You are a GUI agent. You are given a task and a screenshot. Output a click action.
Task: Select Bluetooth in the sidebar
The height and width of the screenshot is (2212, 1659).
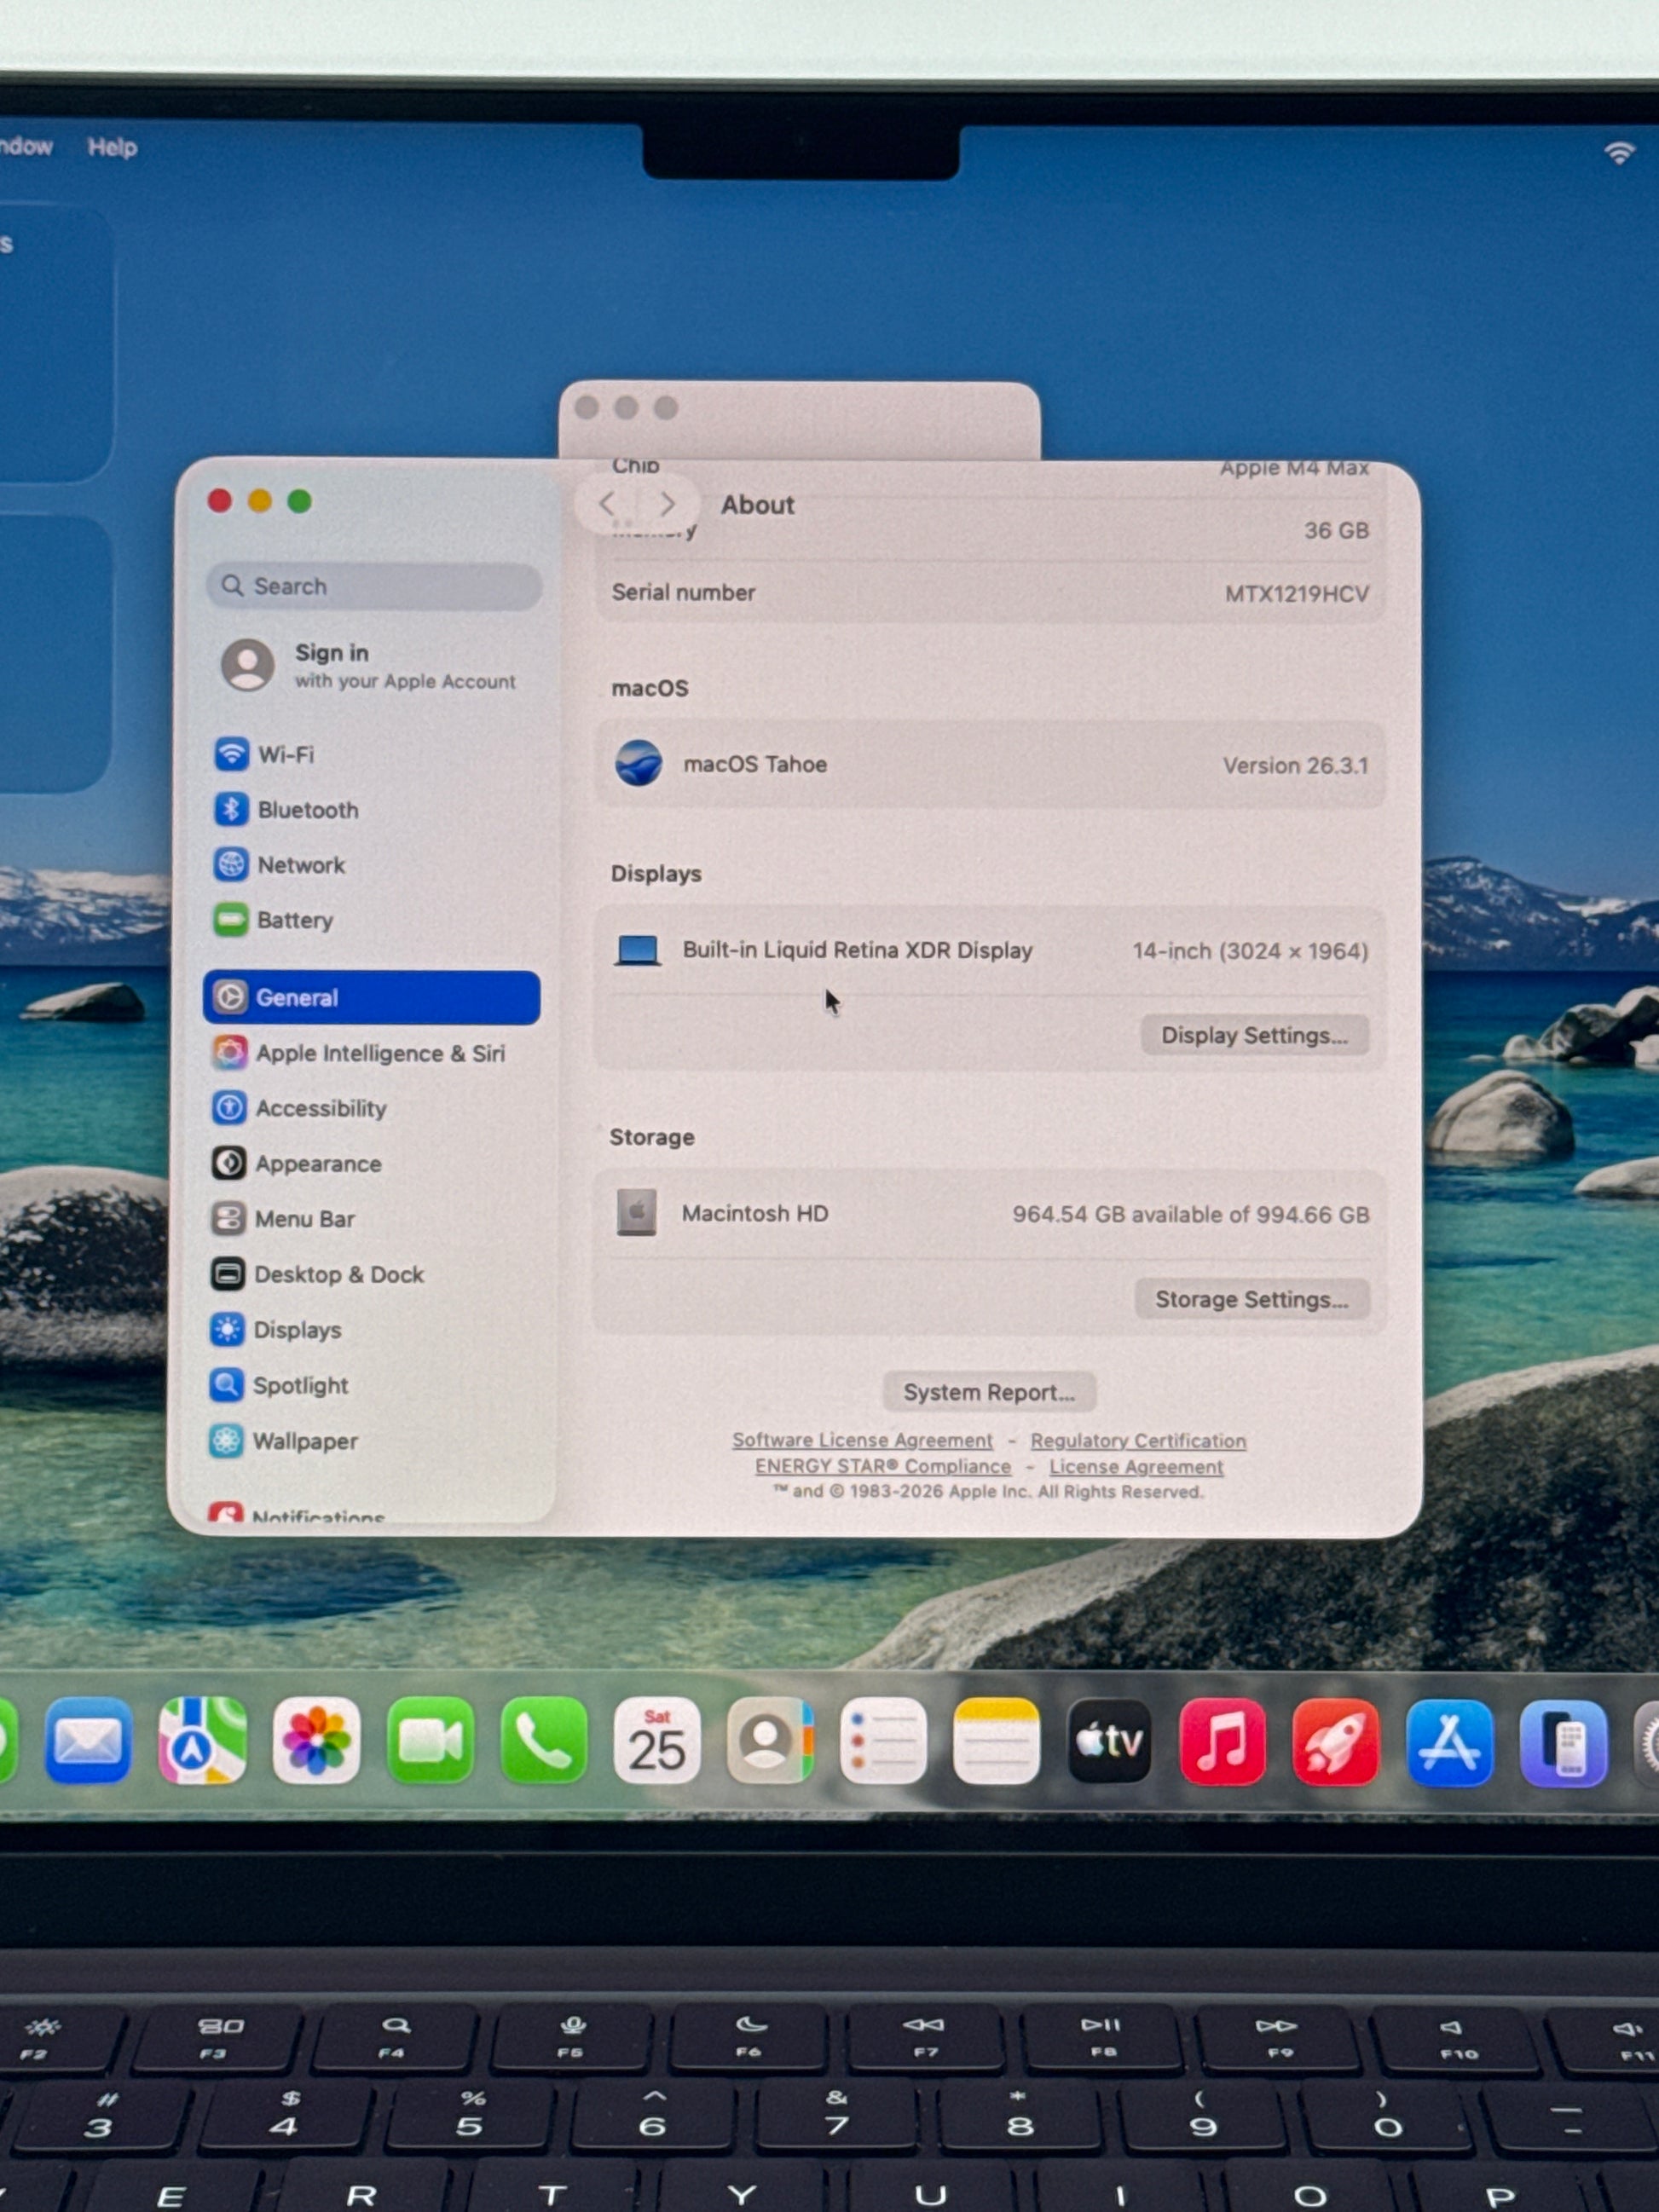click(x=306, y=809)
